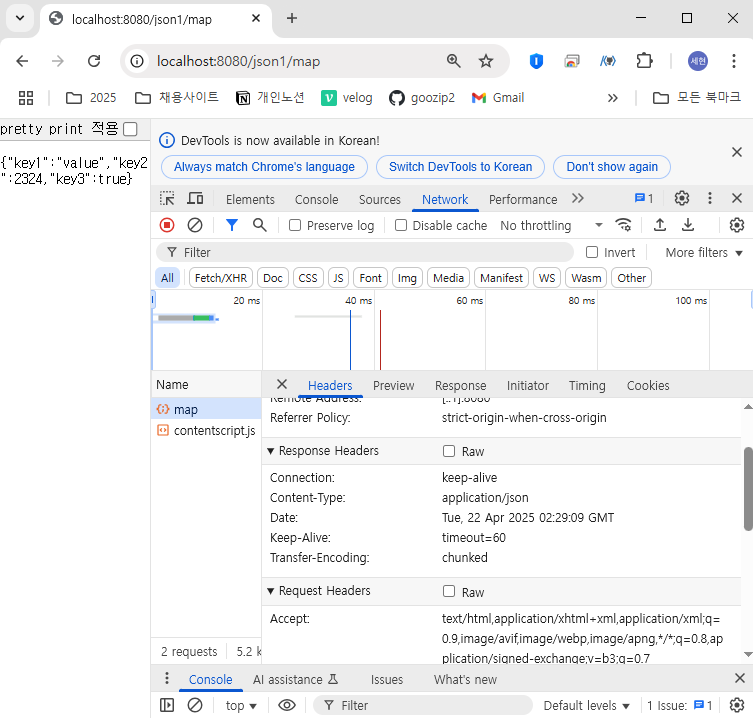Toggle the network filter funnel icon

pos(232,225)
